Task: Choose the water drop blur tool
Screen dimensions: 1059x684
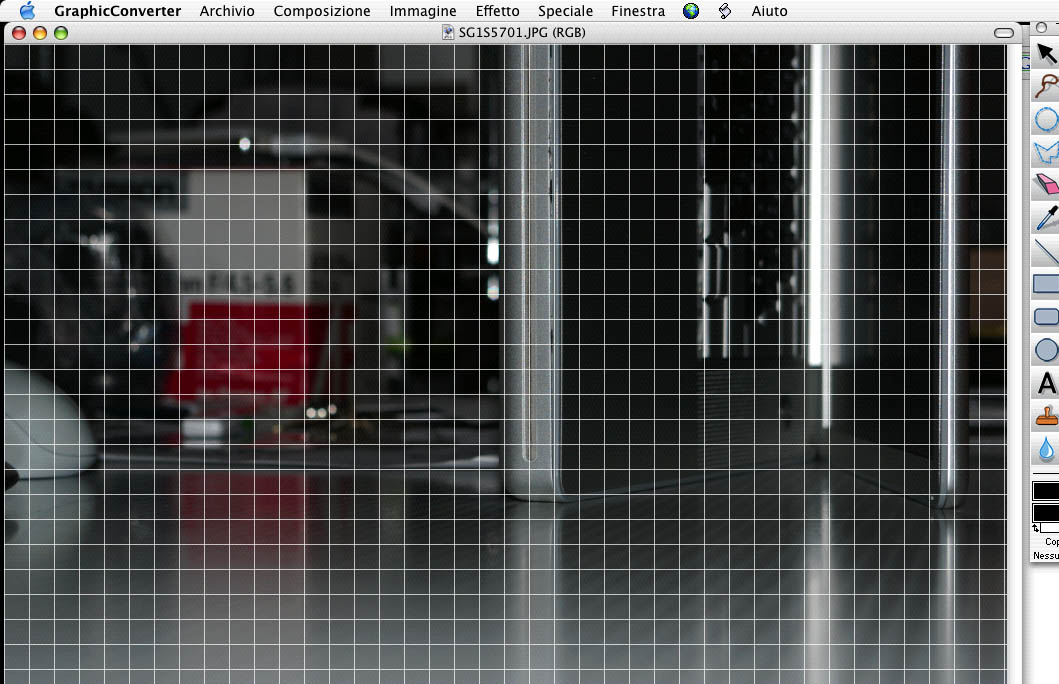Action: pyautogui.click(x=1046, y=448)
